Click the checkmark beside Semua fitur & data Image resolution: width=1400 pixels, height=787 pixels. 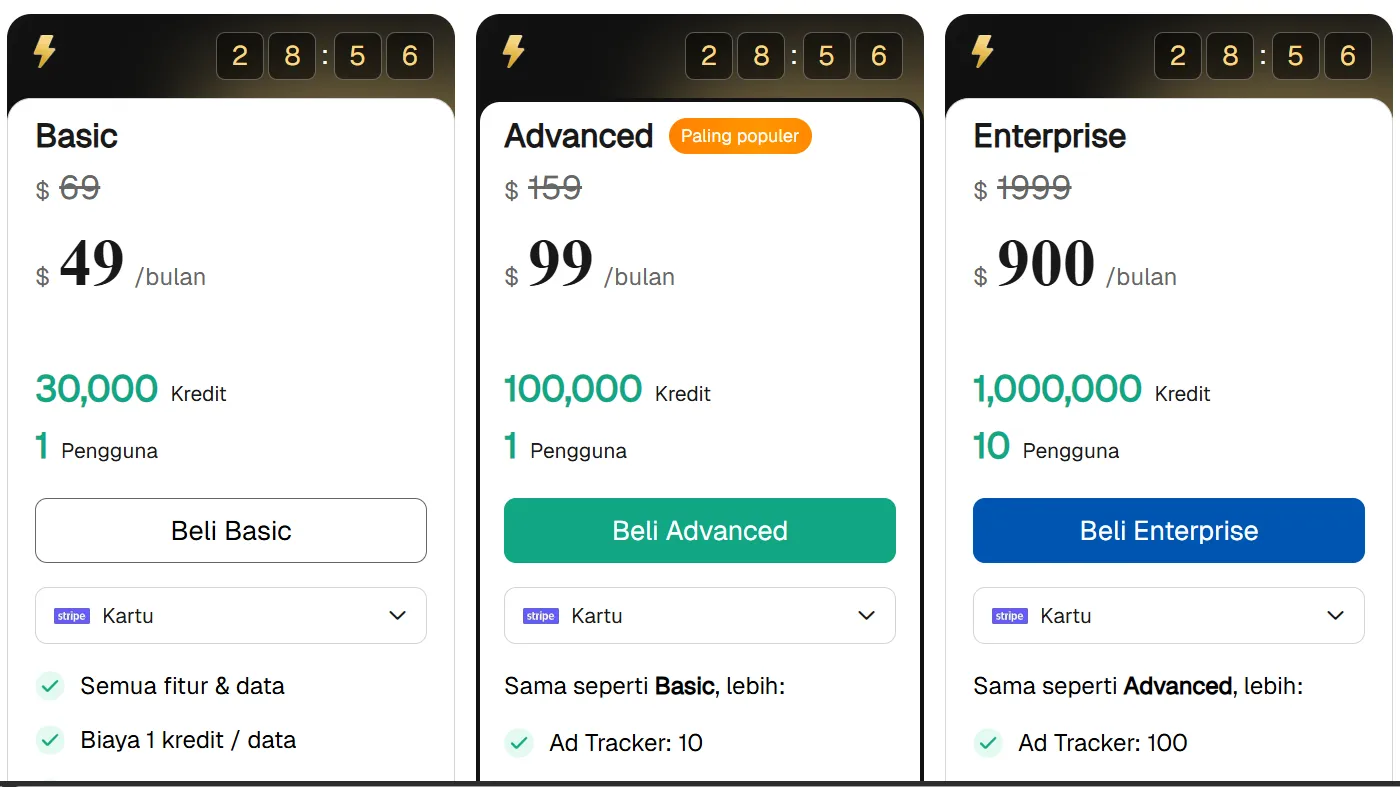click(x=50, y=686)
